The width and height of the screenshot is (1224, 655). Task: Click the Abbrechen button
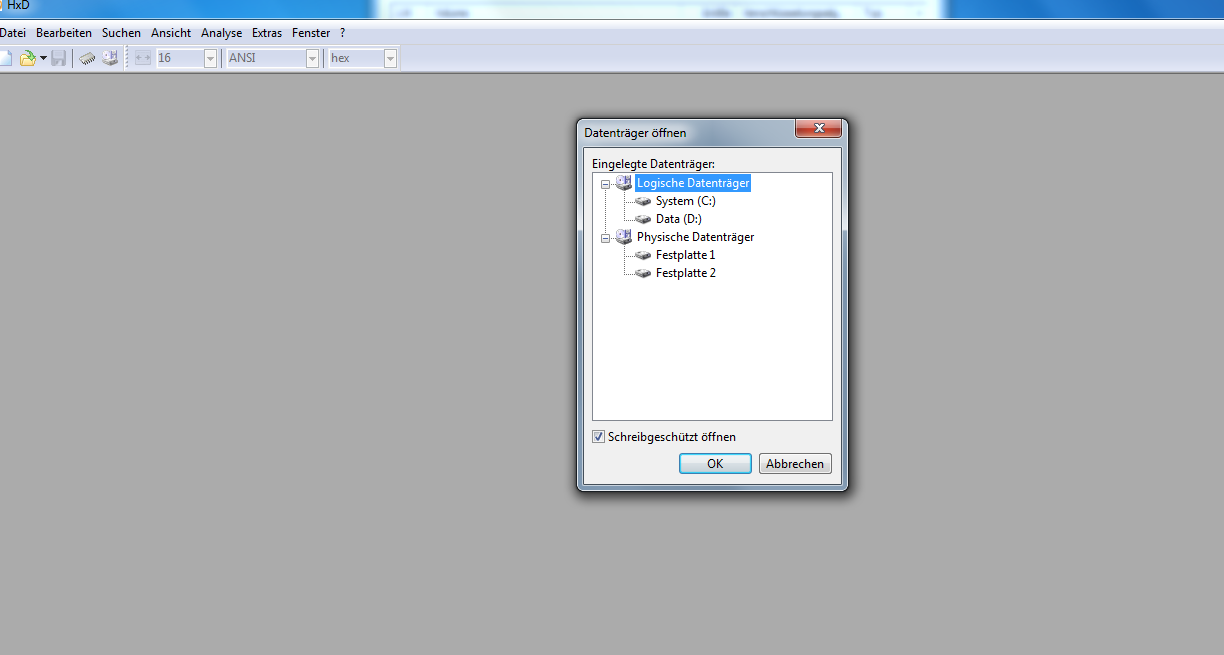795,464
